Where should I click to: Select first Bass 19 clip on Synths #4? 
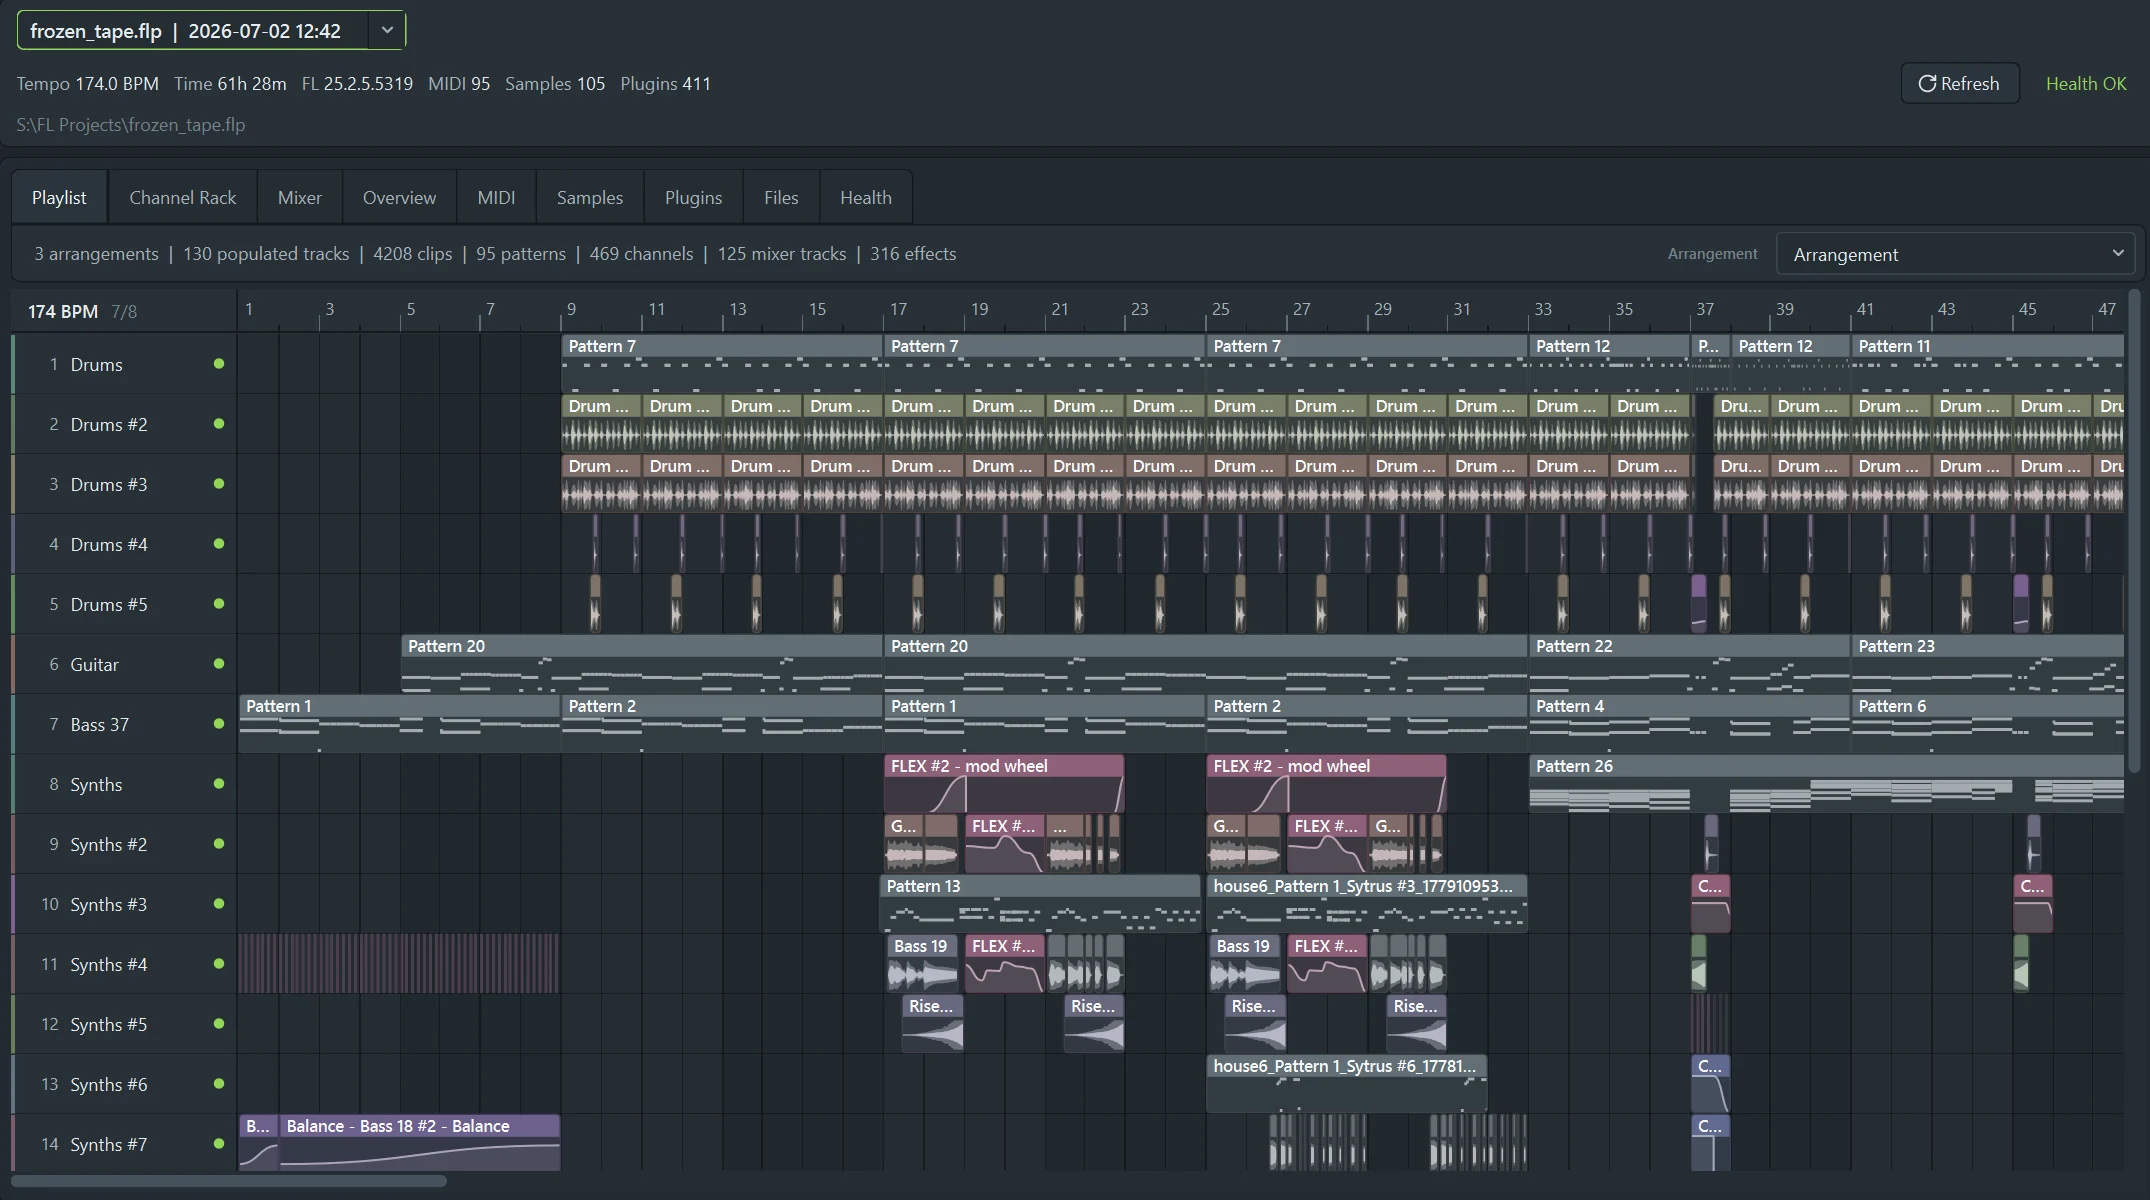pyautogui.click(x=922, y=964)
